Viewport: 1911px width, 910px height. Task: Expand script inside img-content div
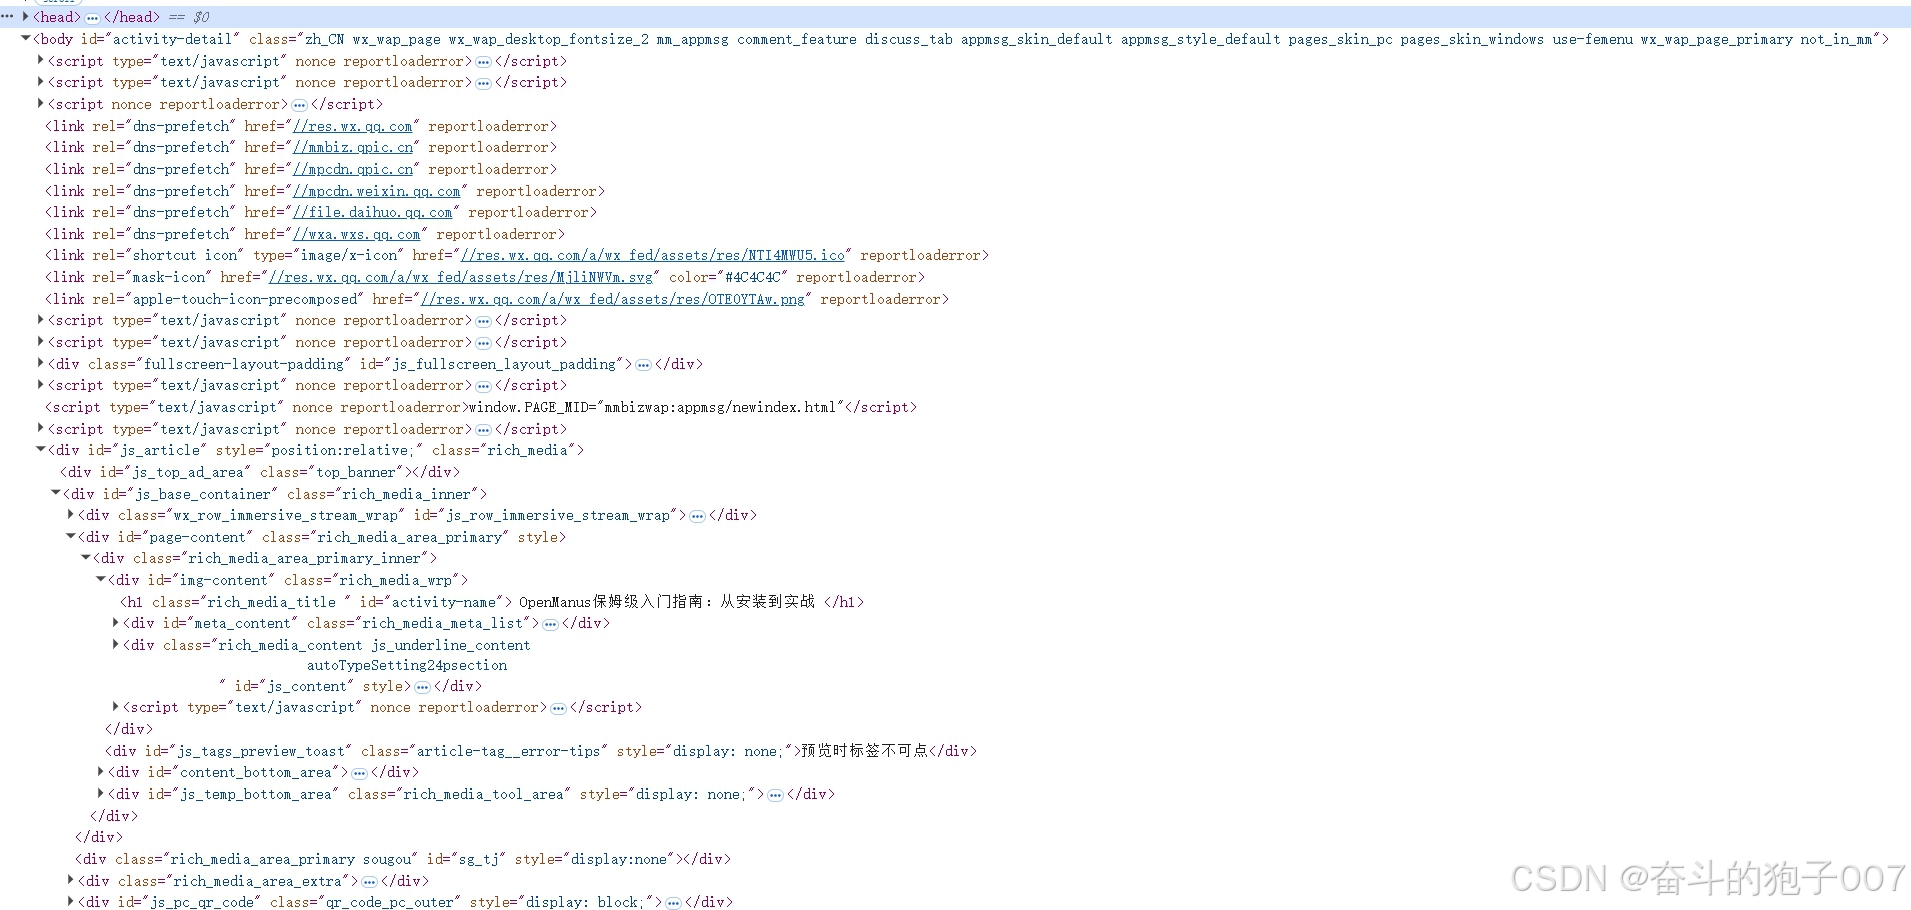point(115,706)
